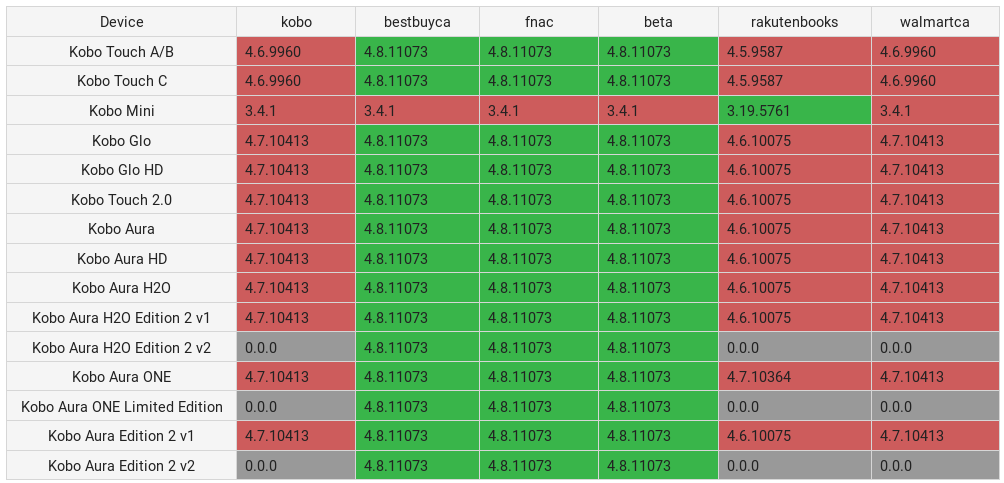Click the 4.7.10364 cell under rakutenbooks
The height and width of the screenshot is (483, 1004).
[794, 377]
